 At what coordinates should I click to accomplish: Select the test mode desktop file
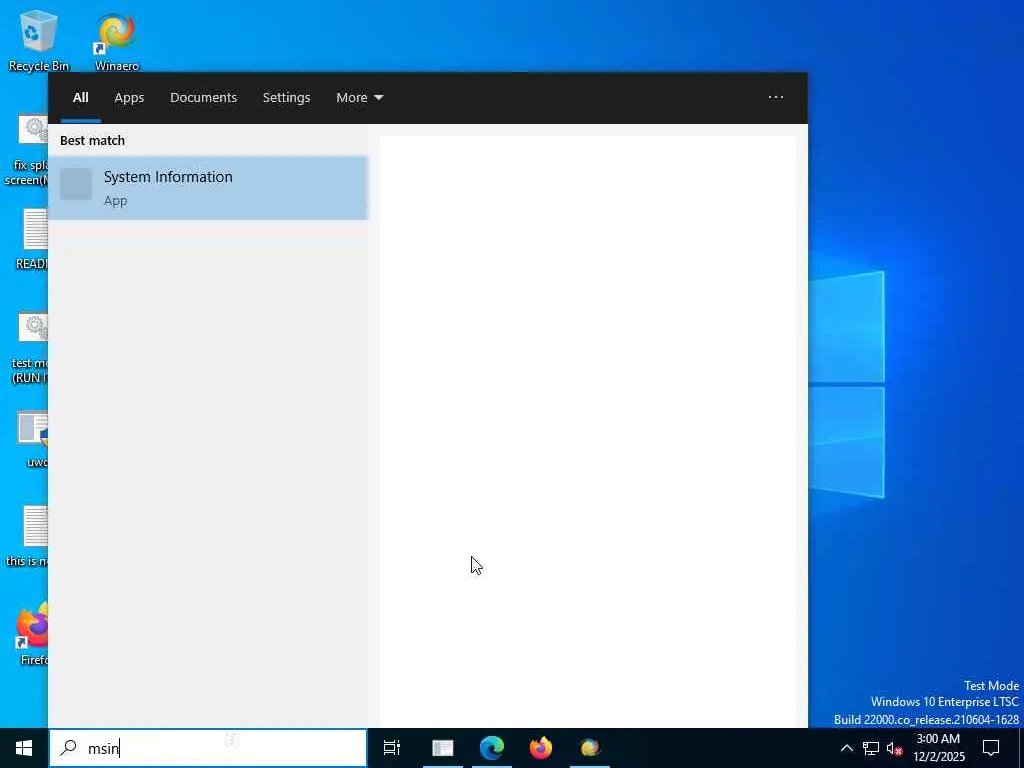(31, 347)
